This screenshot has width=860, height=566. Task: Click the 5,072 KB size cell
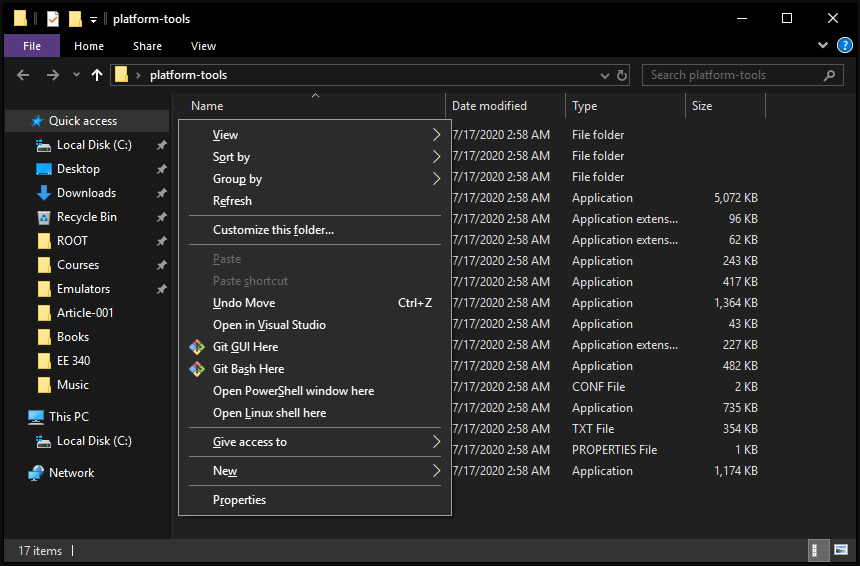[x=735, y=198]
